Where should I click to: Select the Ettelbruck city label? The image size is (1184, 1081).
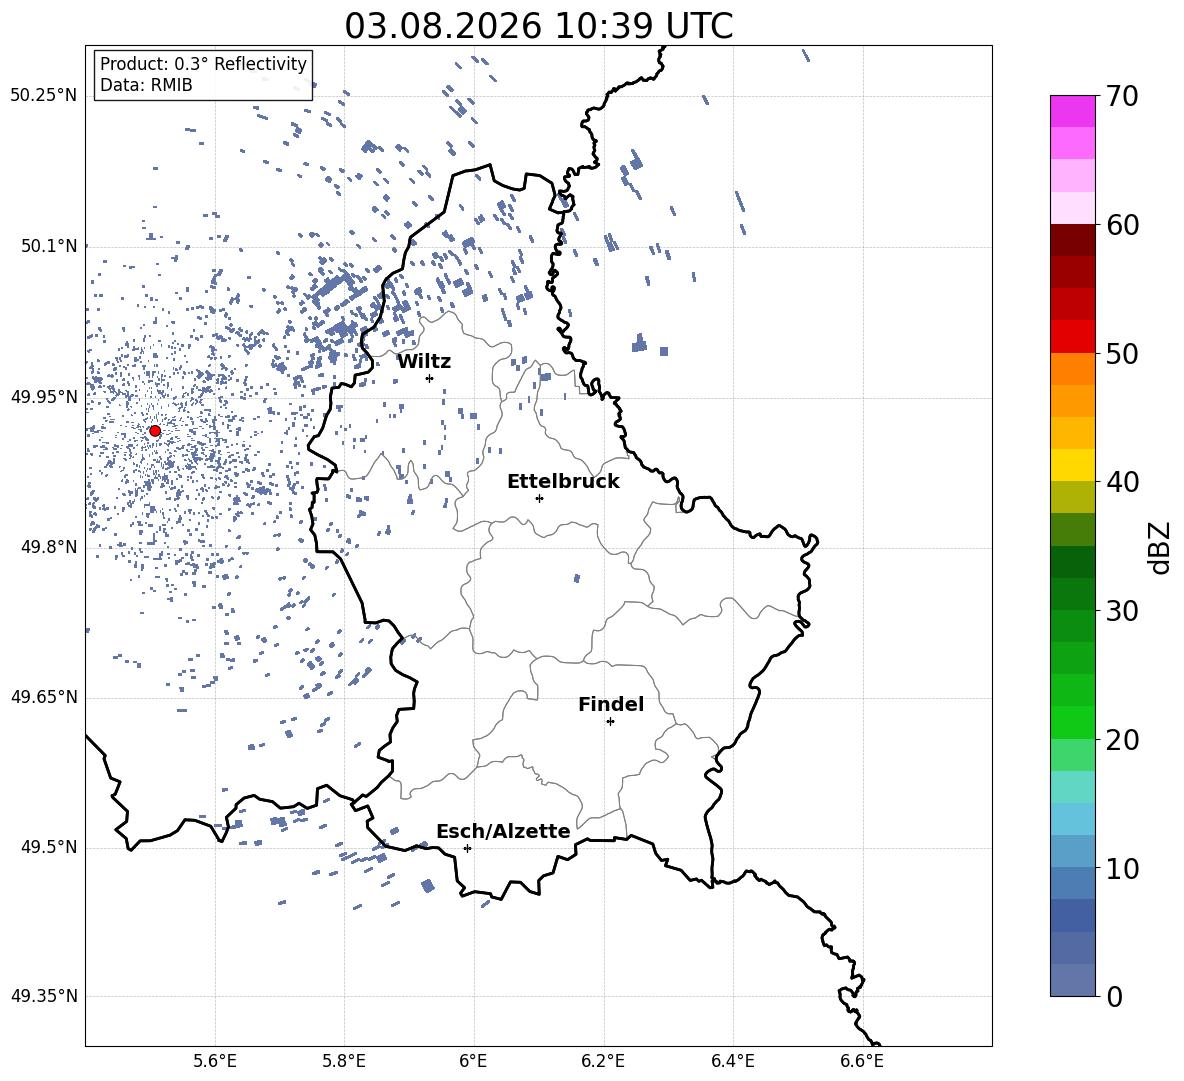tap(563, 482)
